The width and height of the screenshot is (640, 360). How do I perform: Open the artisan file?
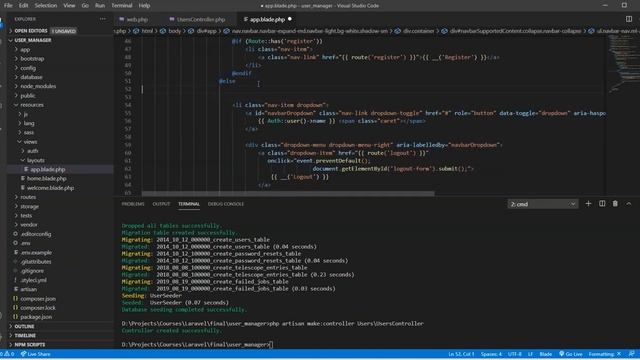coord(28,289)
